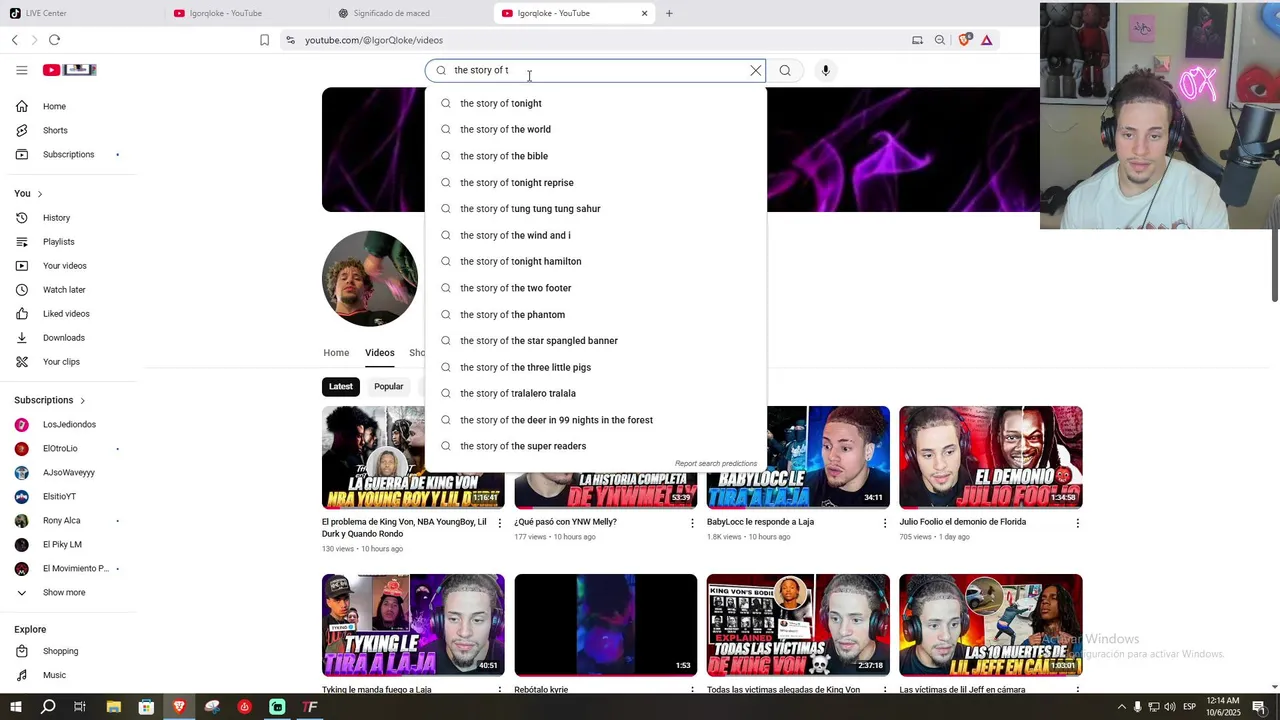This screenshot has width=1280, height=720.
Task: Filter videos by Popular
Action: click(389, 386)
